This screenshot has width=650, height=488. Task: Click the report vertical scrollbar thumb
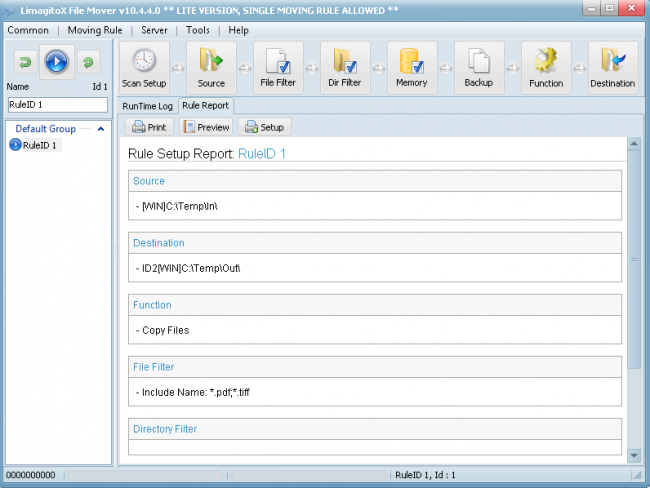pyautogui.click(x=633, y=260)
